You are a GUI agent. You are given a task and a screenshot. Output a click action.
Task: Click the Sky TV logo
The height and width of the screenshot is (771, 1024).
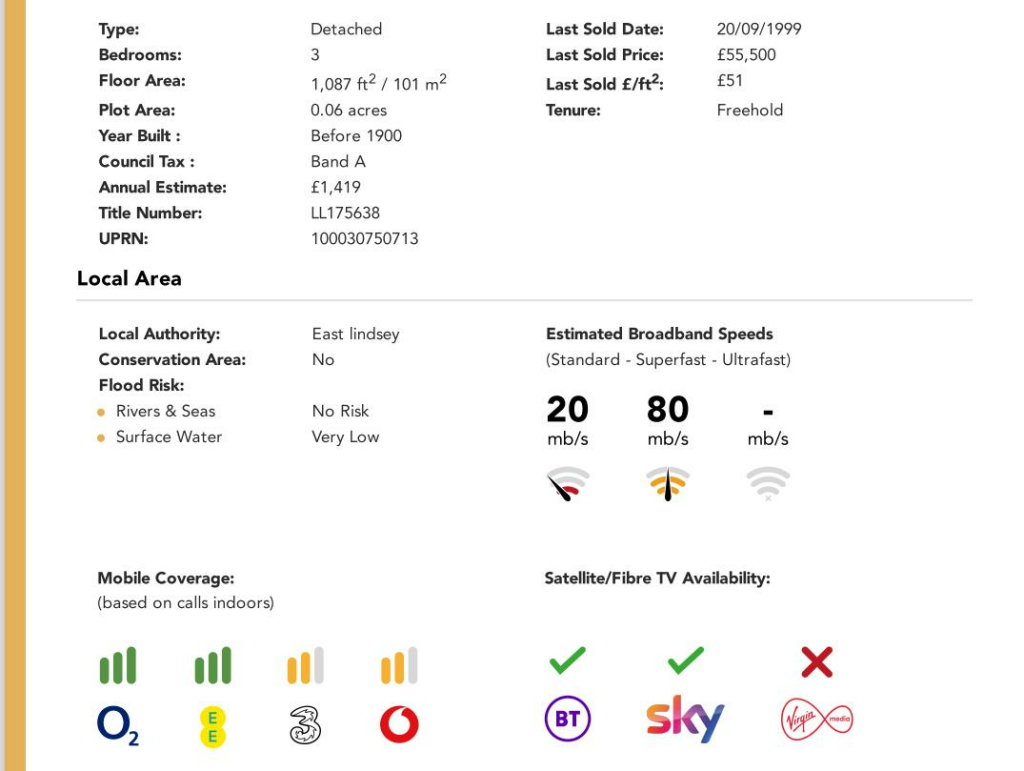pos(685,719)
